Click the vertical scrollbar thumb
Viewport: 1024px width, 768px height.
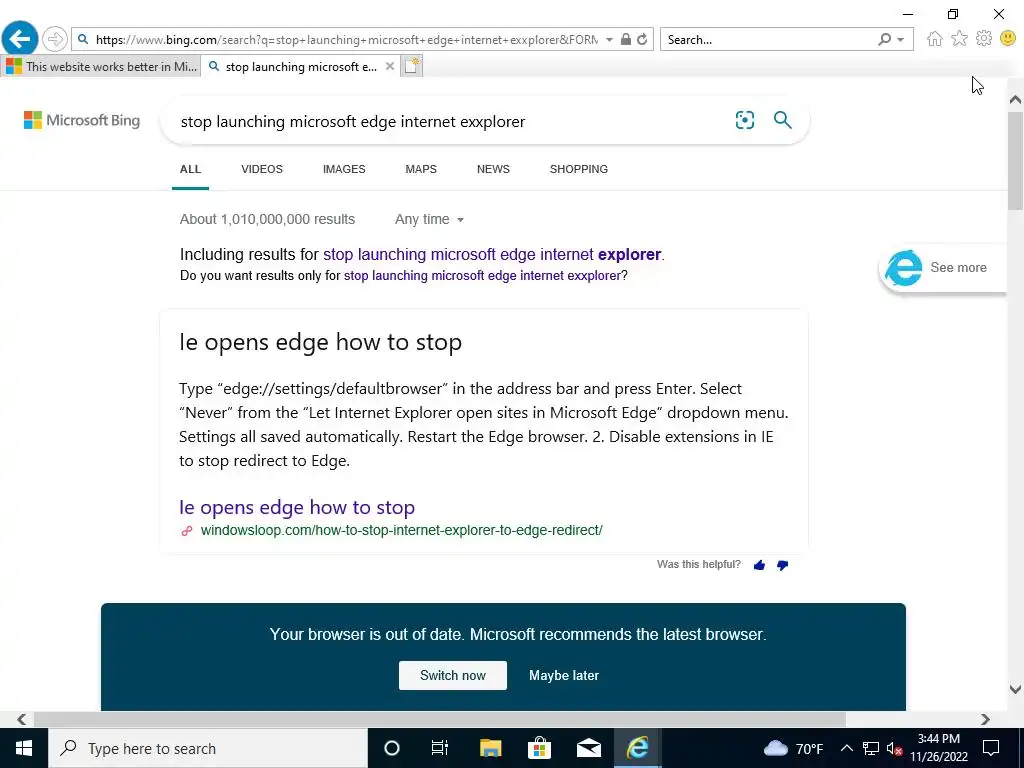coord(1015,161)
